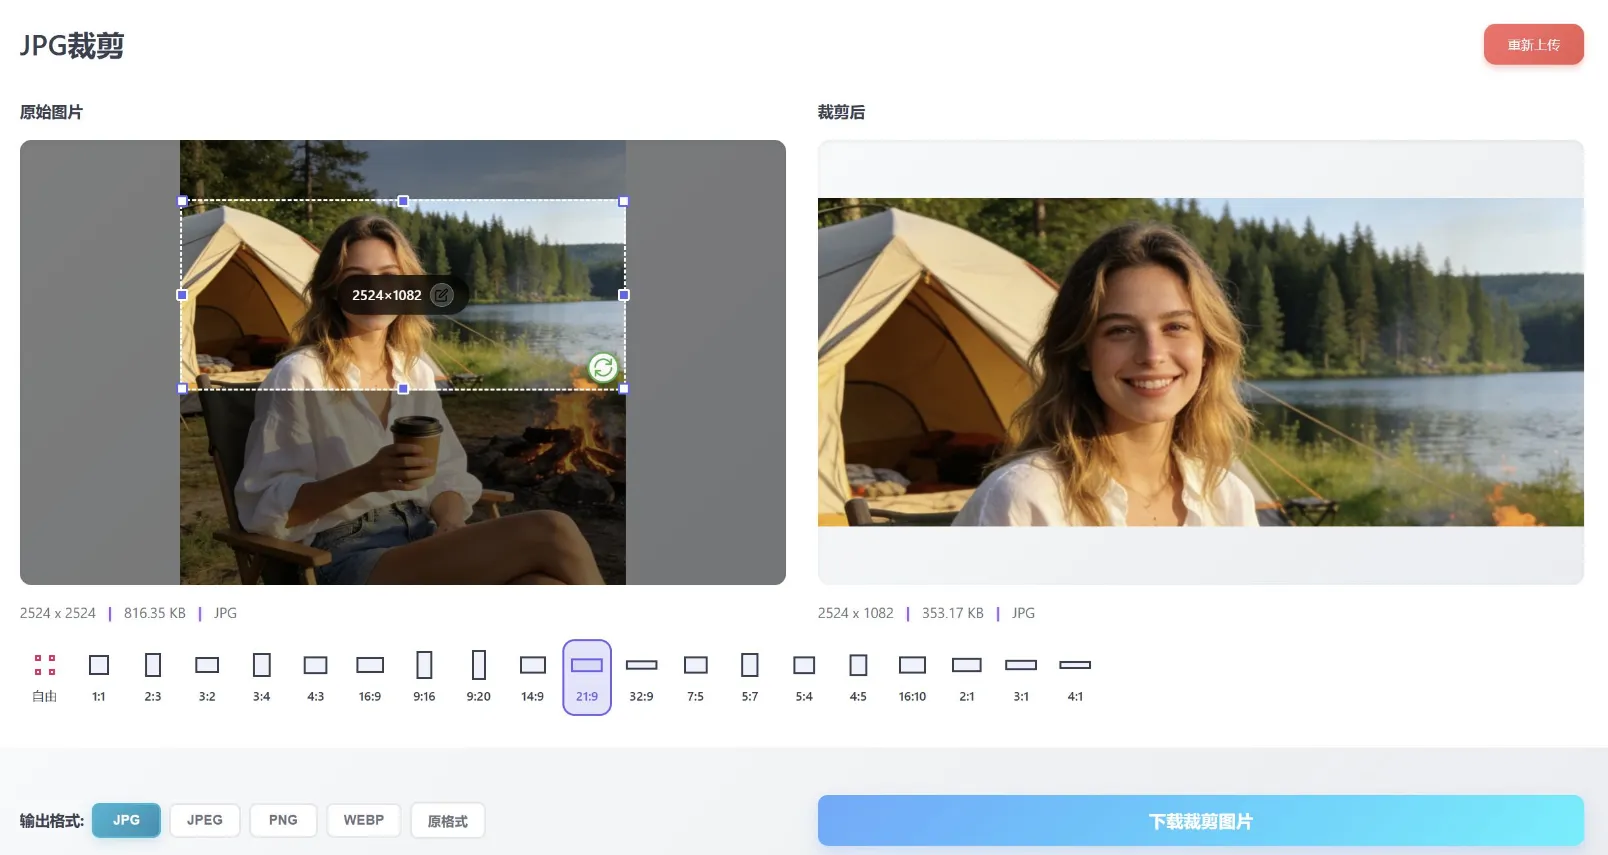Choose the 16:10 aspect ratio
Screen dimensions: 1608x855
pos(912,677)
